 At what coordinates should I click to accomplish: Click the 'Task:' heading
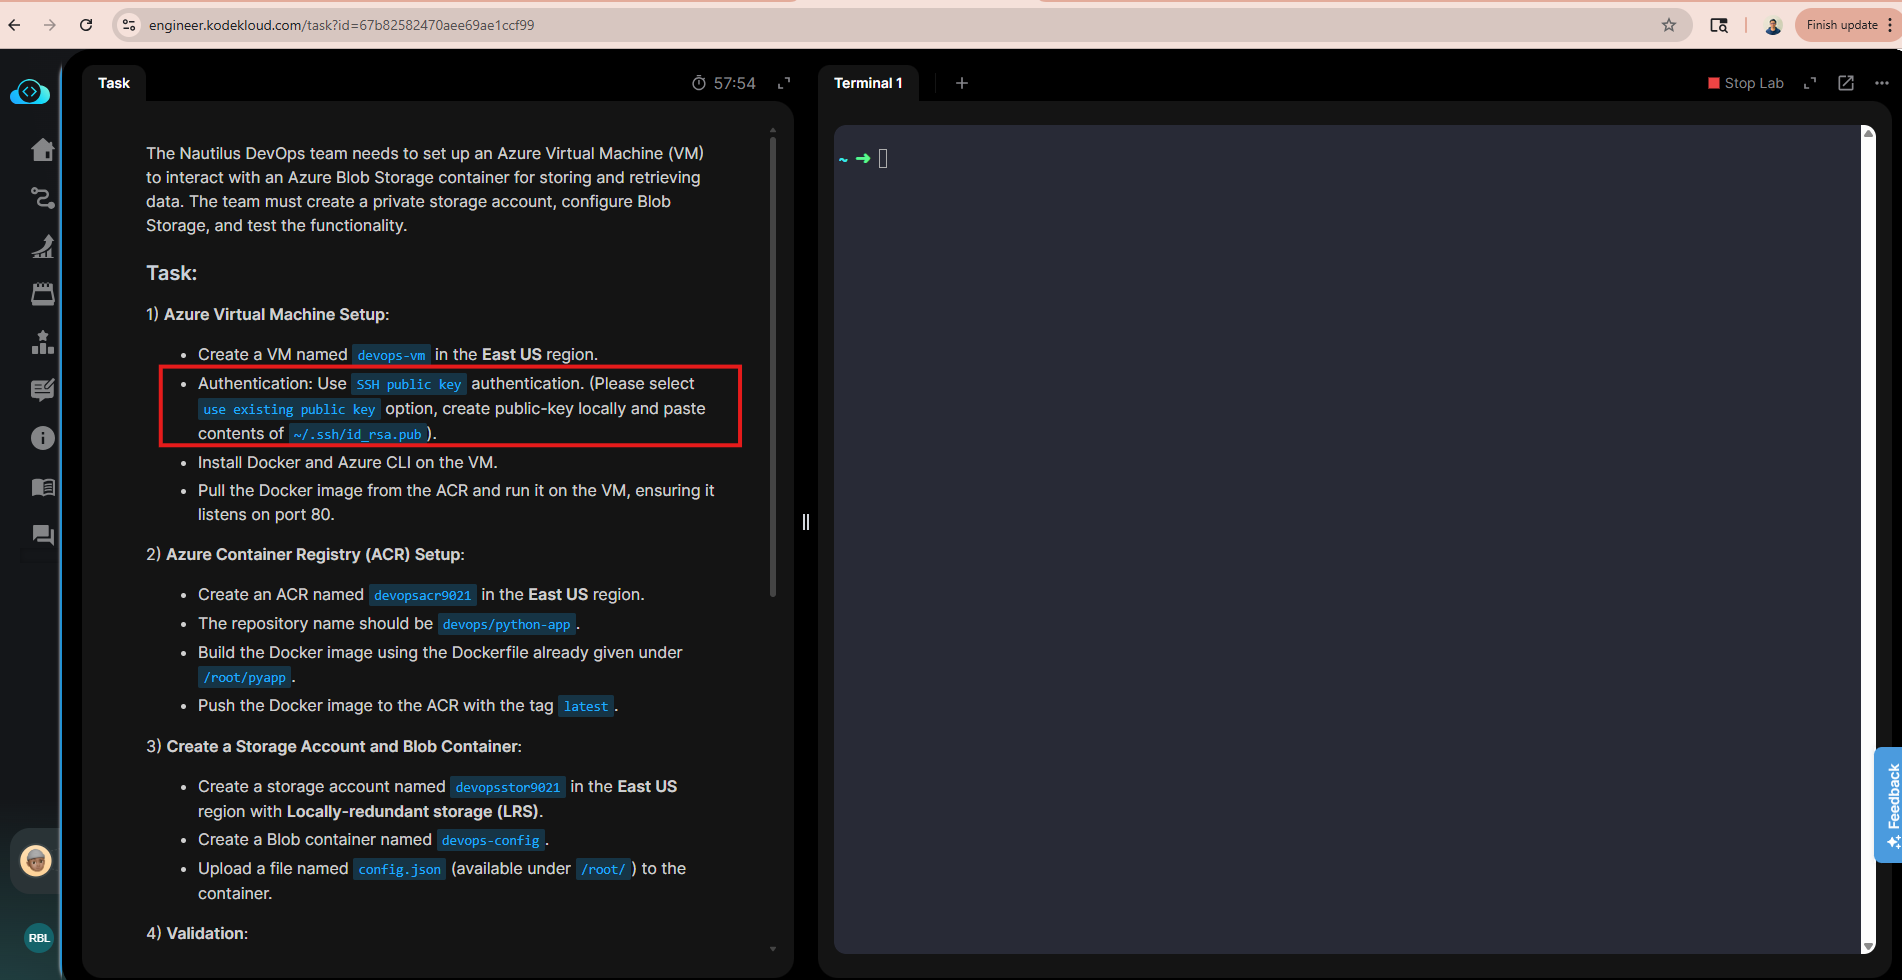172,273
